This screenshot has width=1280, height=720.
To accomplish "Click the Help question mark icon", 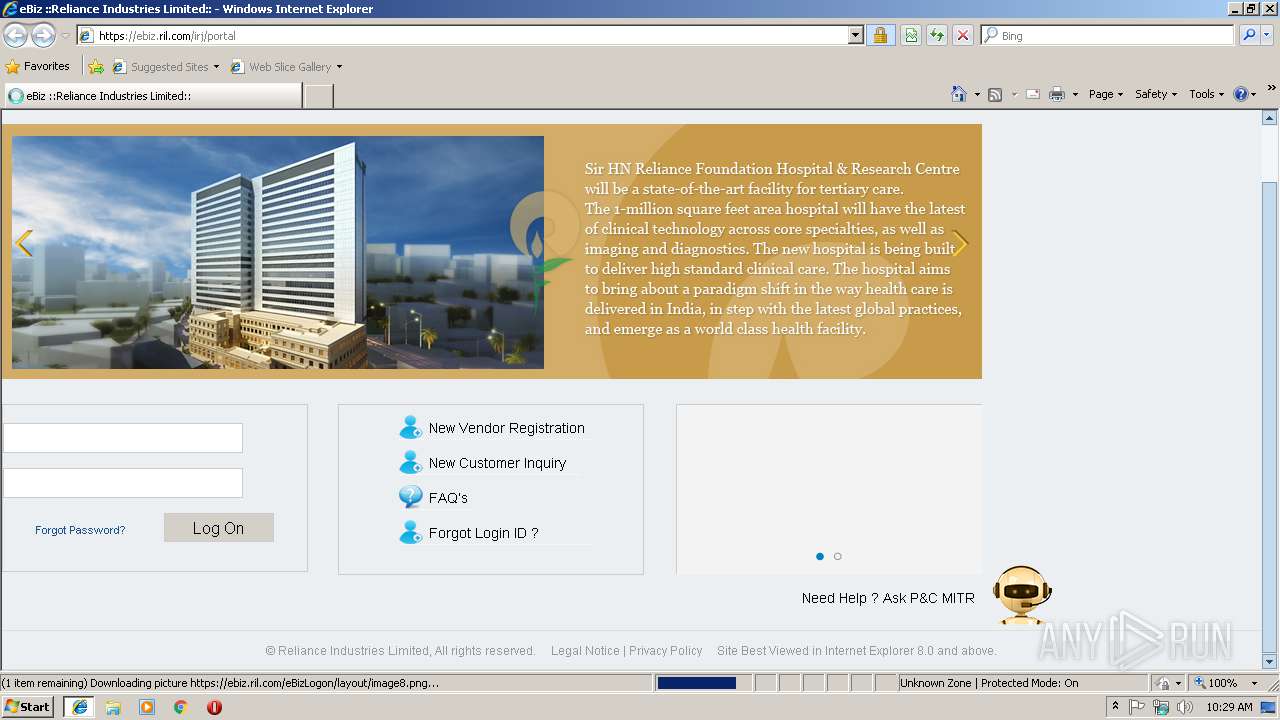I will tap(1241, 94).
